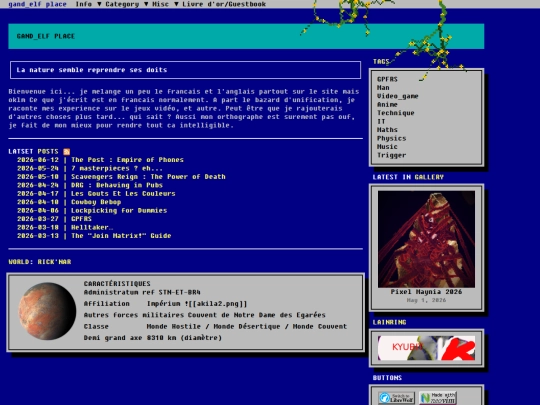Select the Video_game tag
The height and width of the screenshot is (405, 540).
click(397, 96)
